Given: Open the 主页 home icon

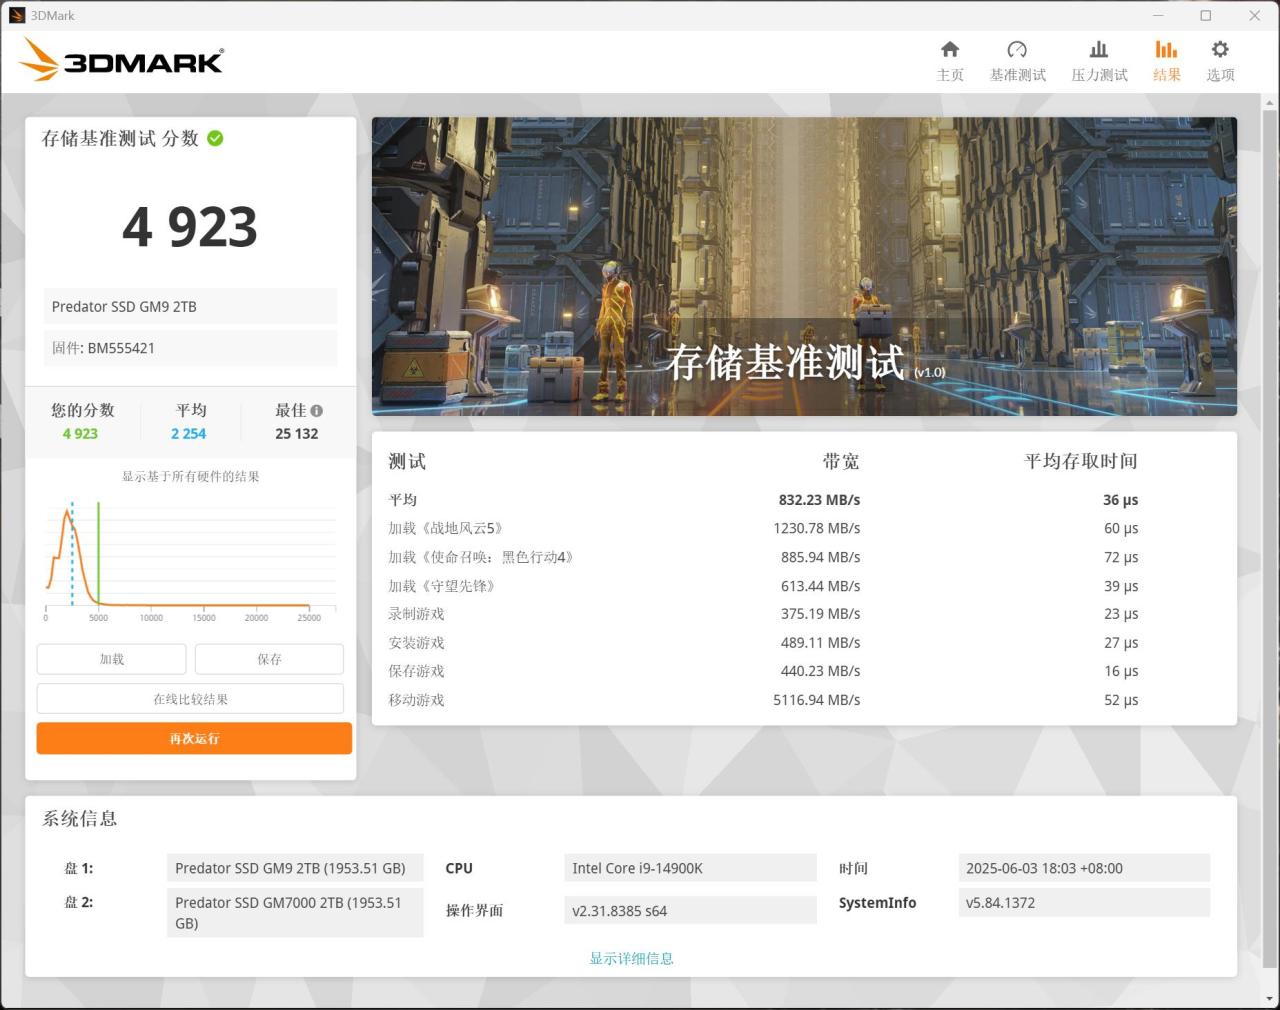Looking at the screenshot, I should pos(950,49).
